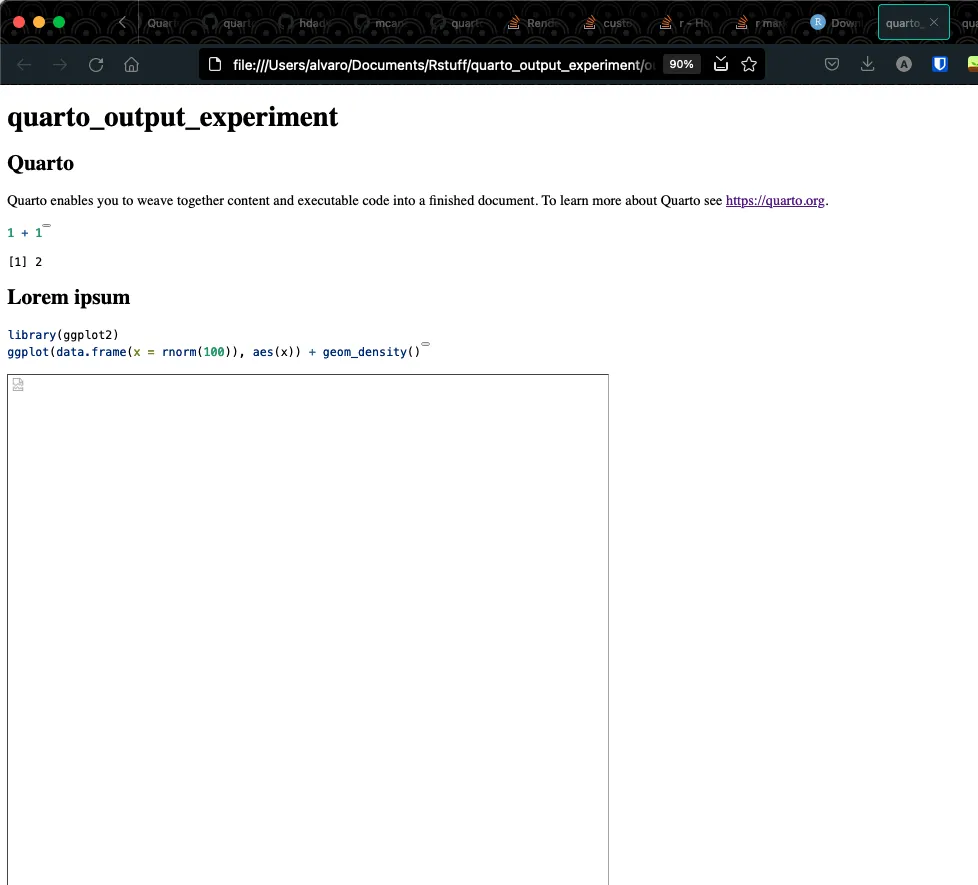Click the page file icon in address bar

point(215,64)
